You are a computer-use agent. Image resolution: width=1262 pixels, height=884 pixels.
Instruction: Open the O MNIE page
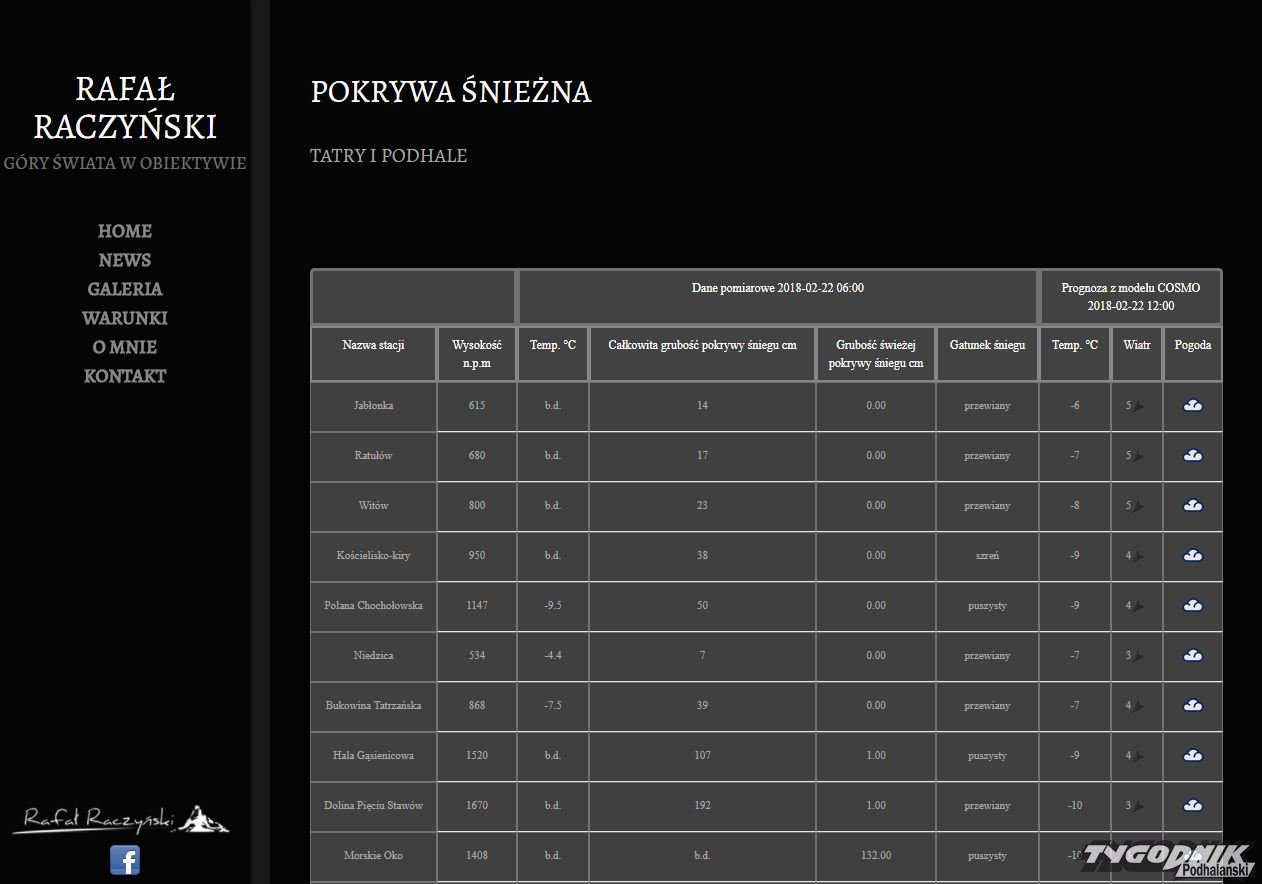pos(125,347)
